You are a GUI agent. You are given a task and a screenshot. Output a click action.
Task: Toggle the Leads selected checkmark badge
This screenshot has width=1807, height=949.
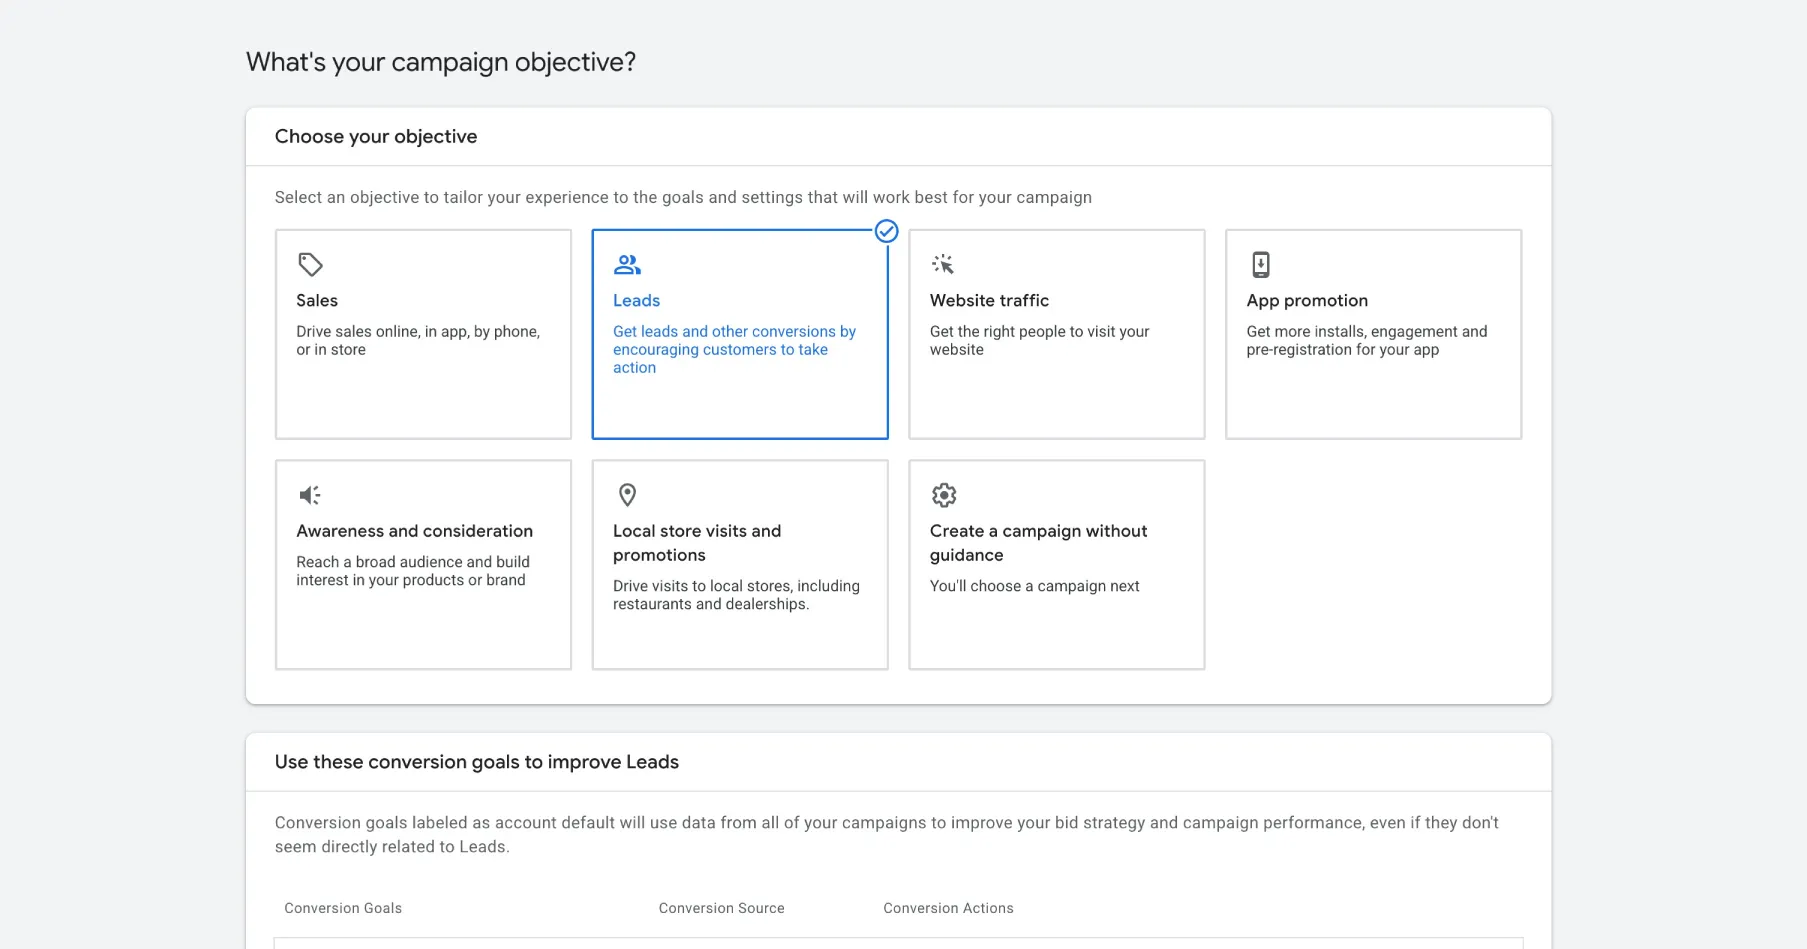[886, 232]
